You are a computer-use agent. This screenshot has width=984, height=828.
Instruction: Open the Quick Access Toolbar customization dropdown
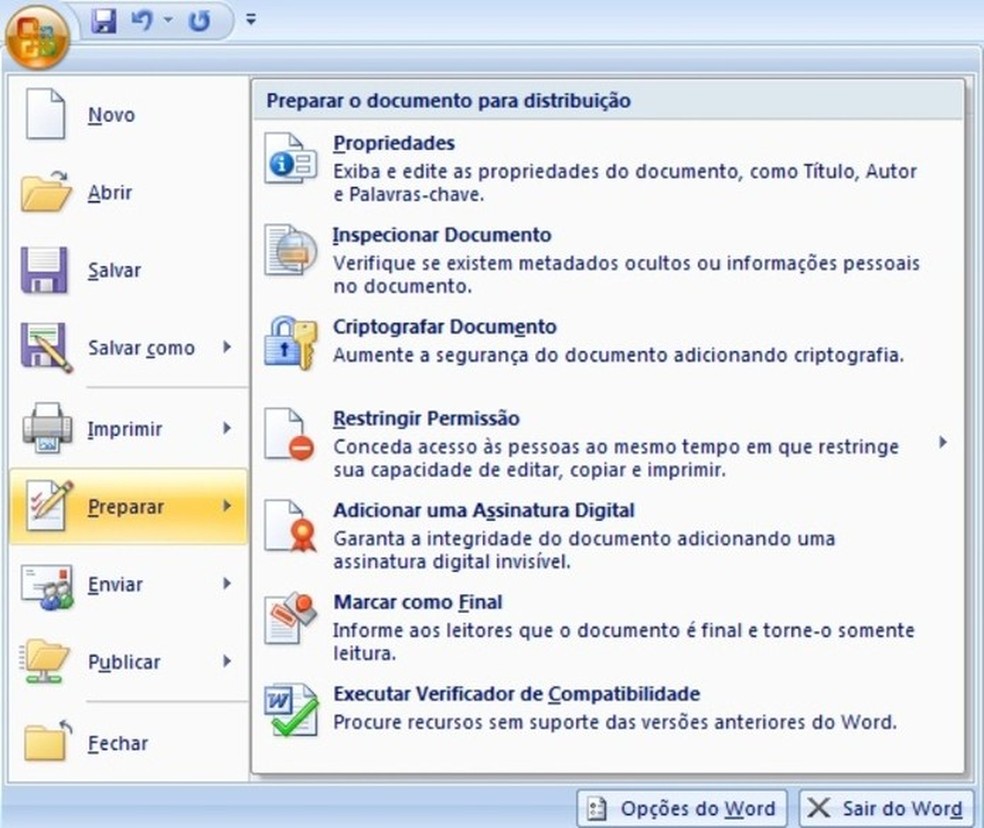(250, 18)
